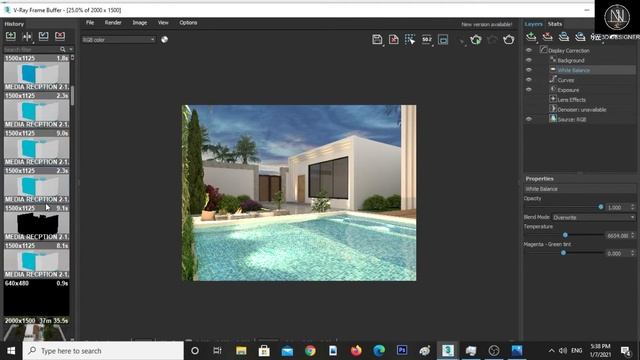Step the Temperature value spinner
The image size is (640, 360).
pyautogui.click(x=633, y=236)
